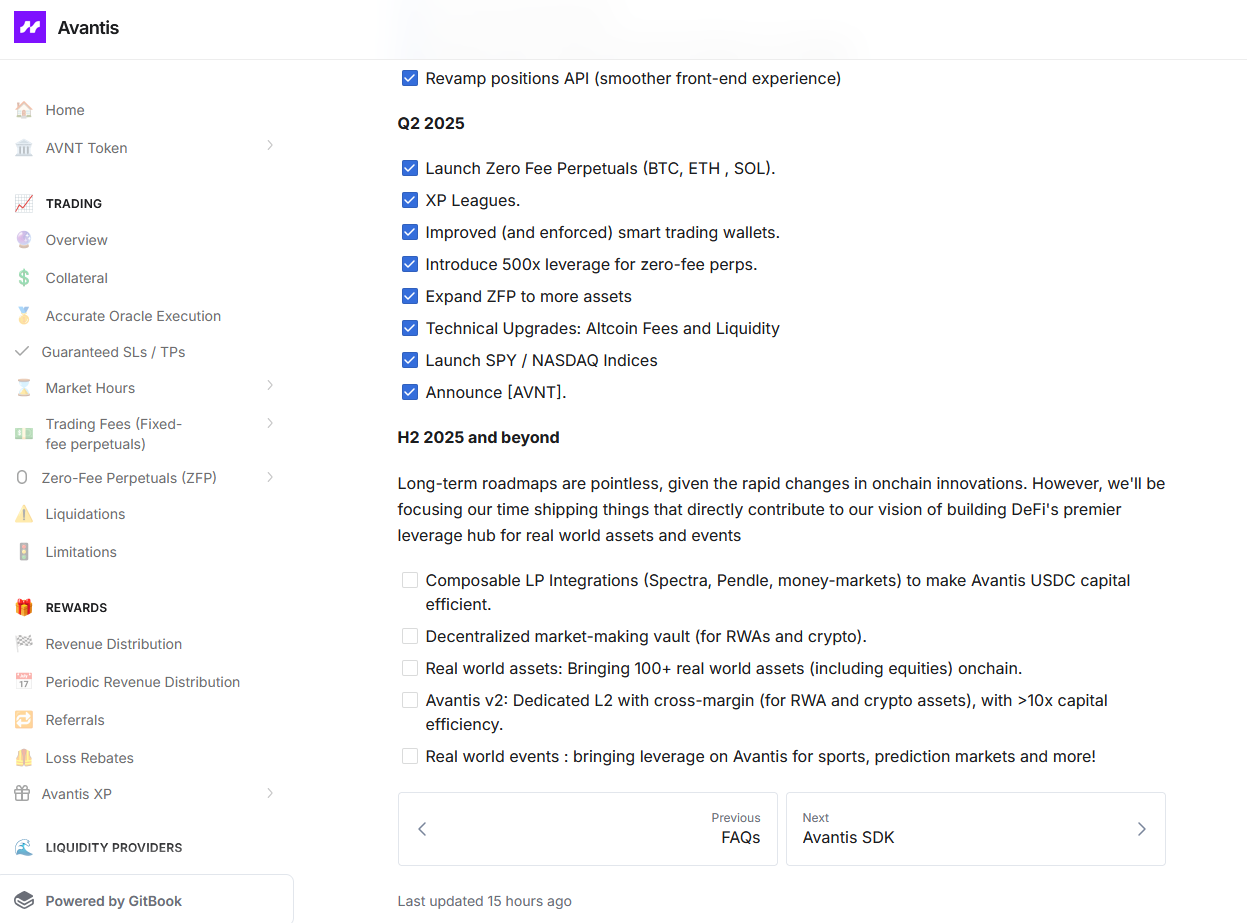Viewport: 1247px width, 923px height.
Task: Click the house icon beside Home
Action: point(24,110)
